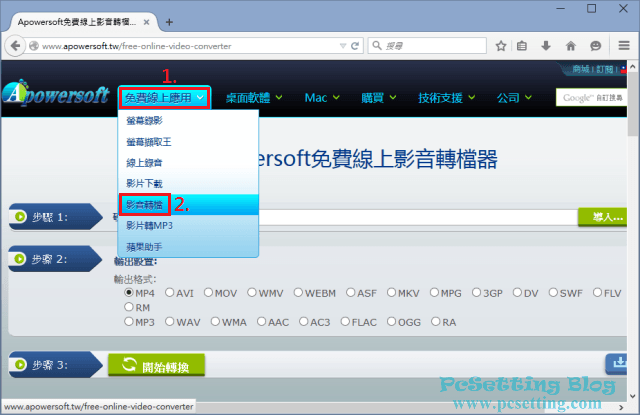640x415 pixels.
Task: Choose the WAV audio option
Action: 169,322
